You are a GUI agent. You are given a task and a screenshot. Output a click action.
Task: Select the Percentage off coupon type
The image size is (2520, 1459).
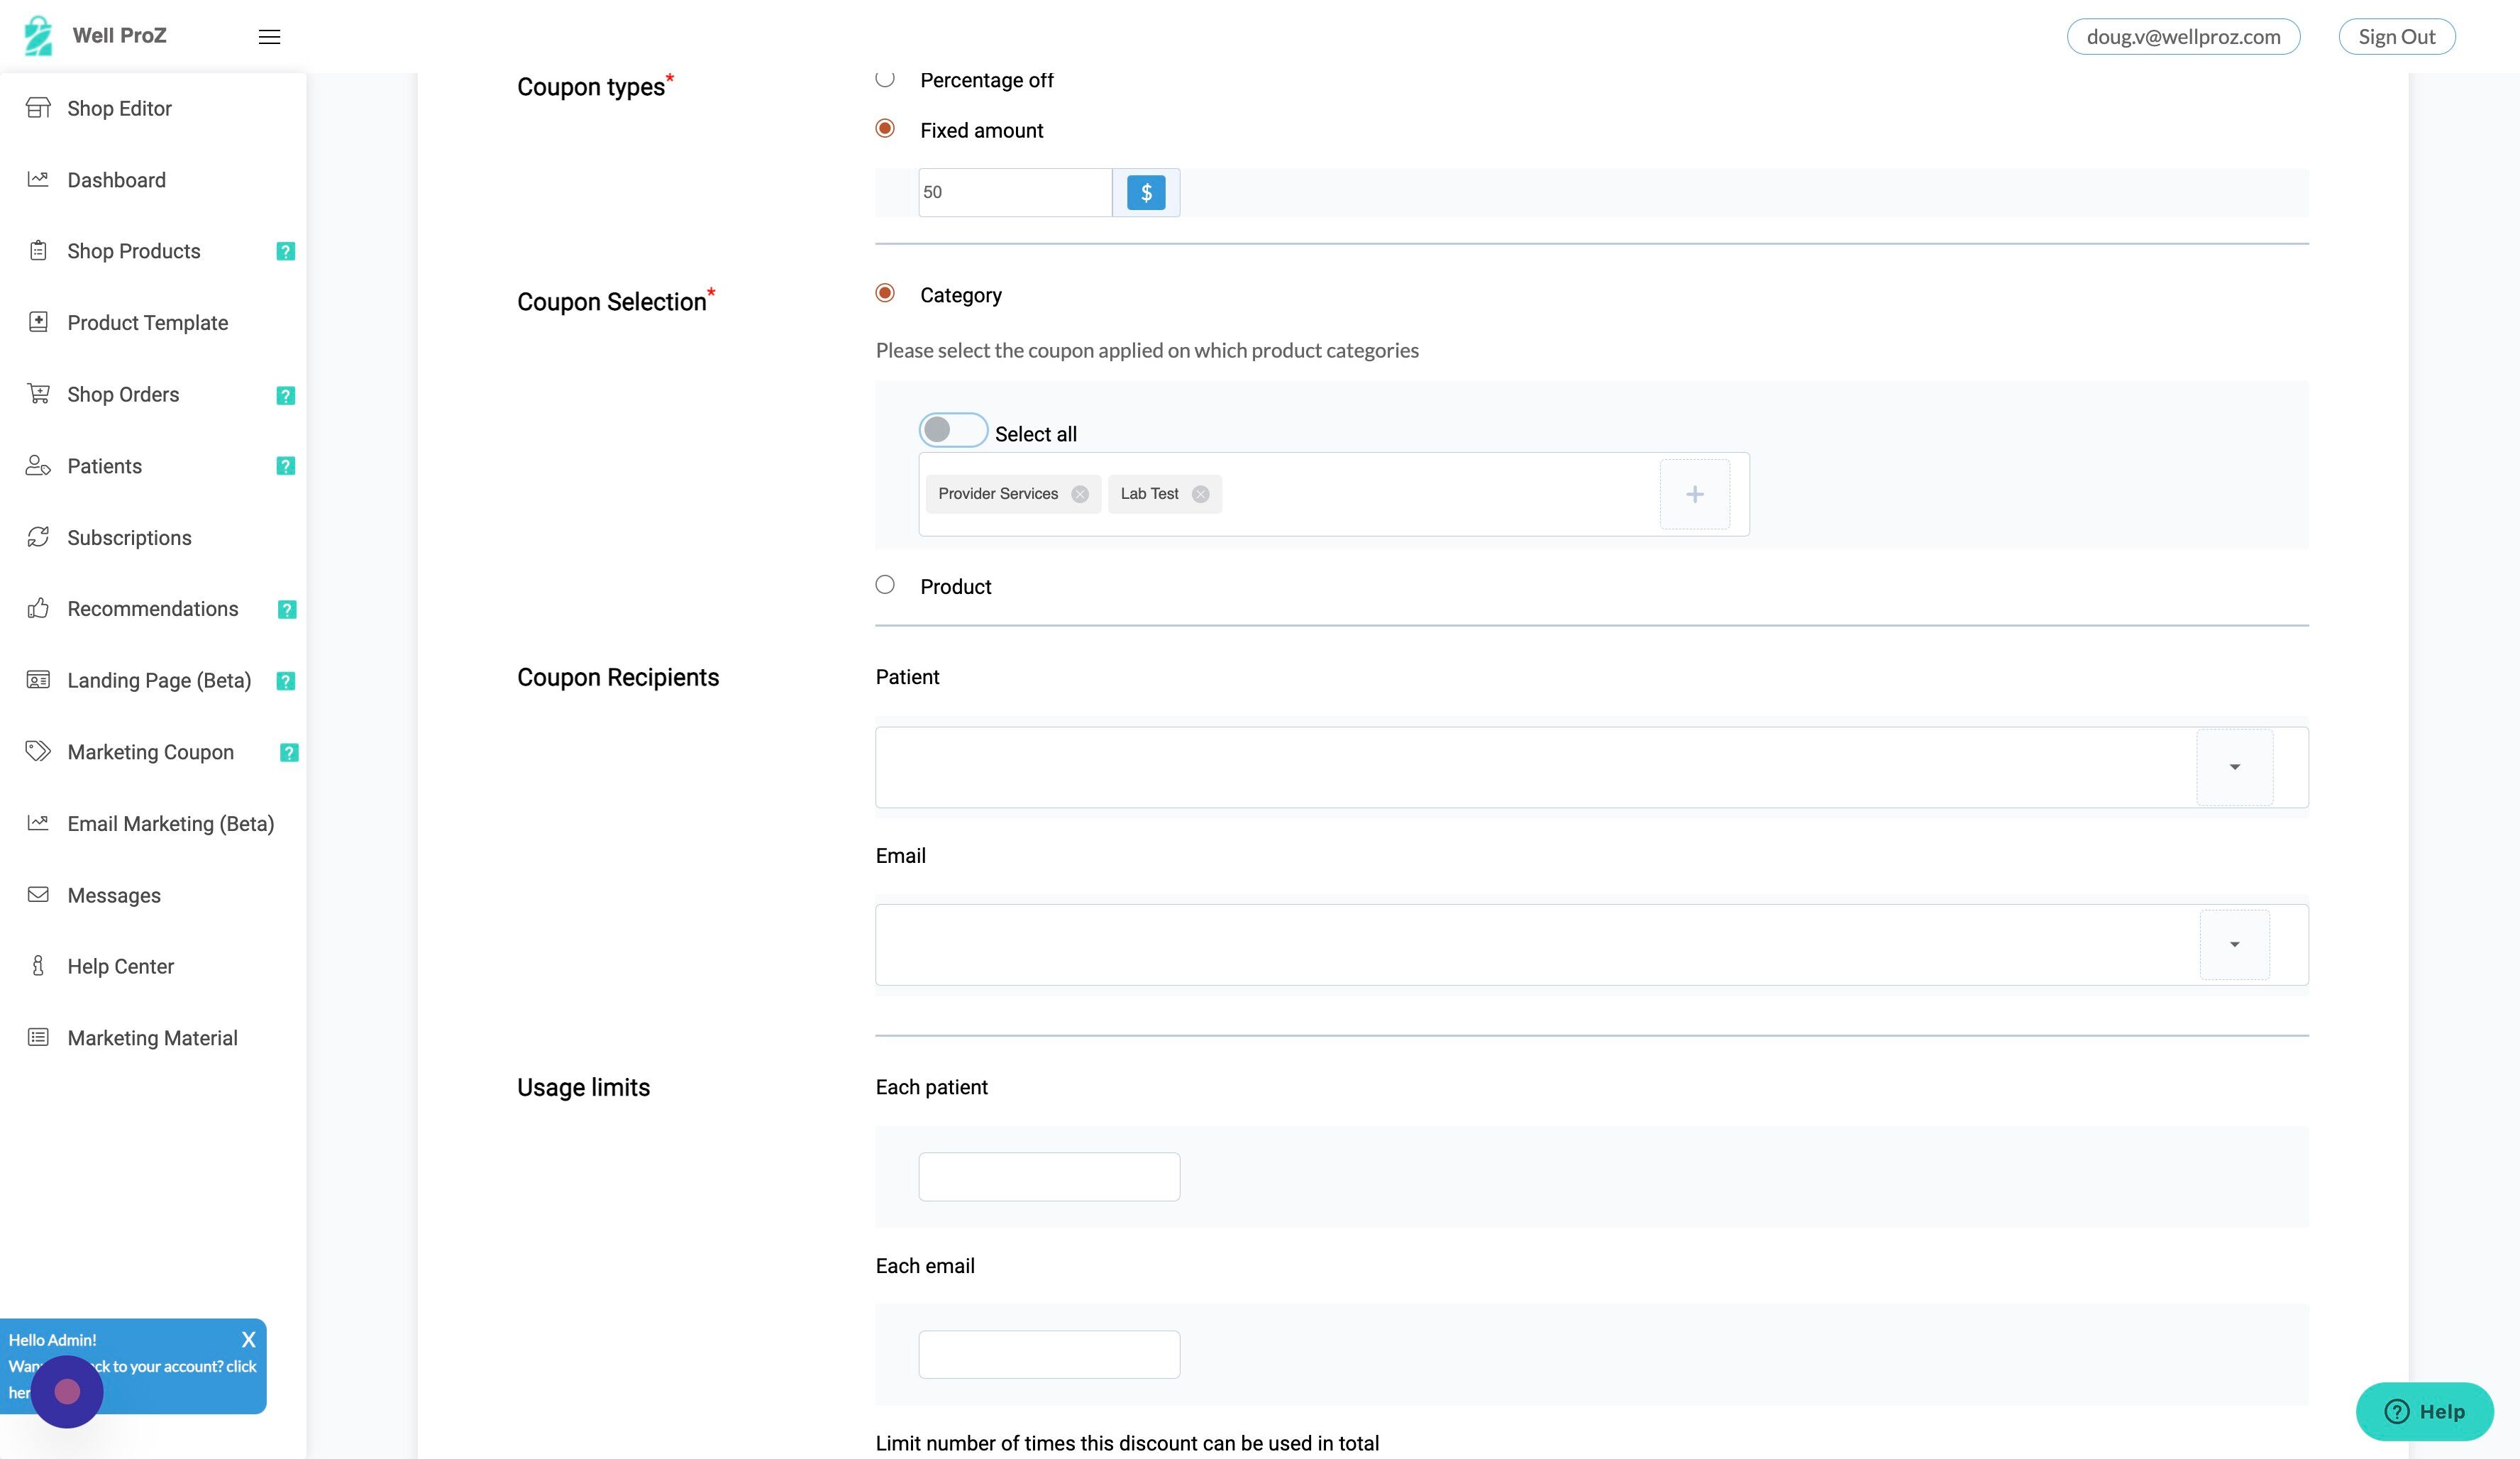pyautogui.click(x=884, y=77)
